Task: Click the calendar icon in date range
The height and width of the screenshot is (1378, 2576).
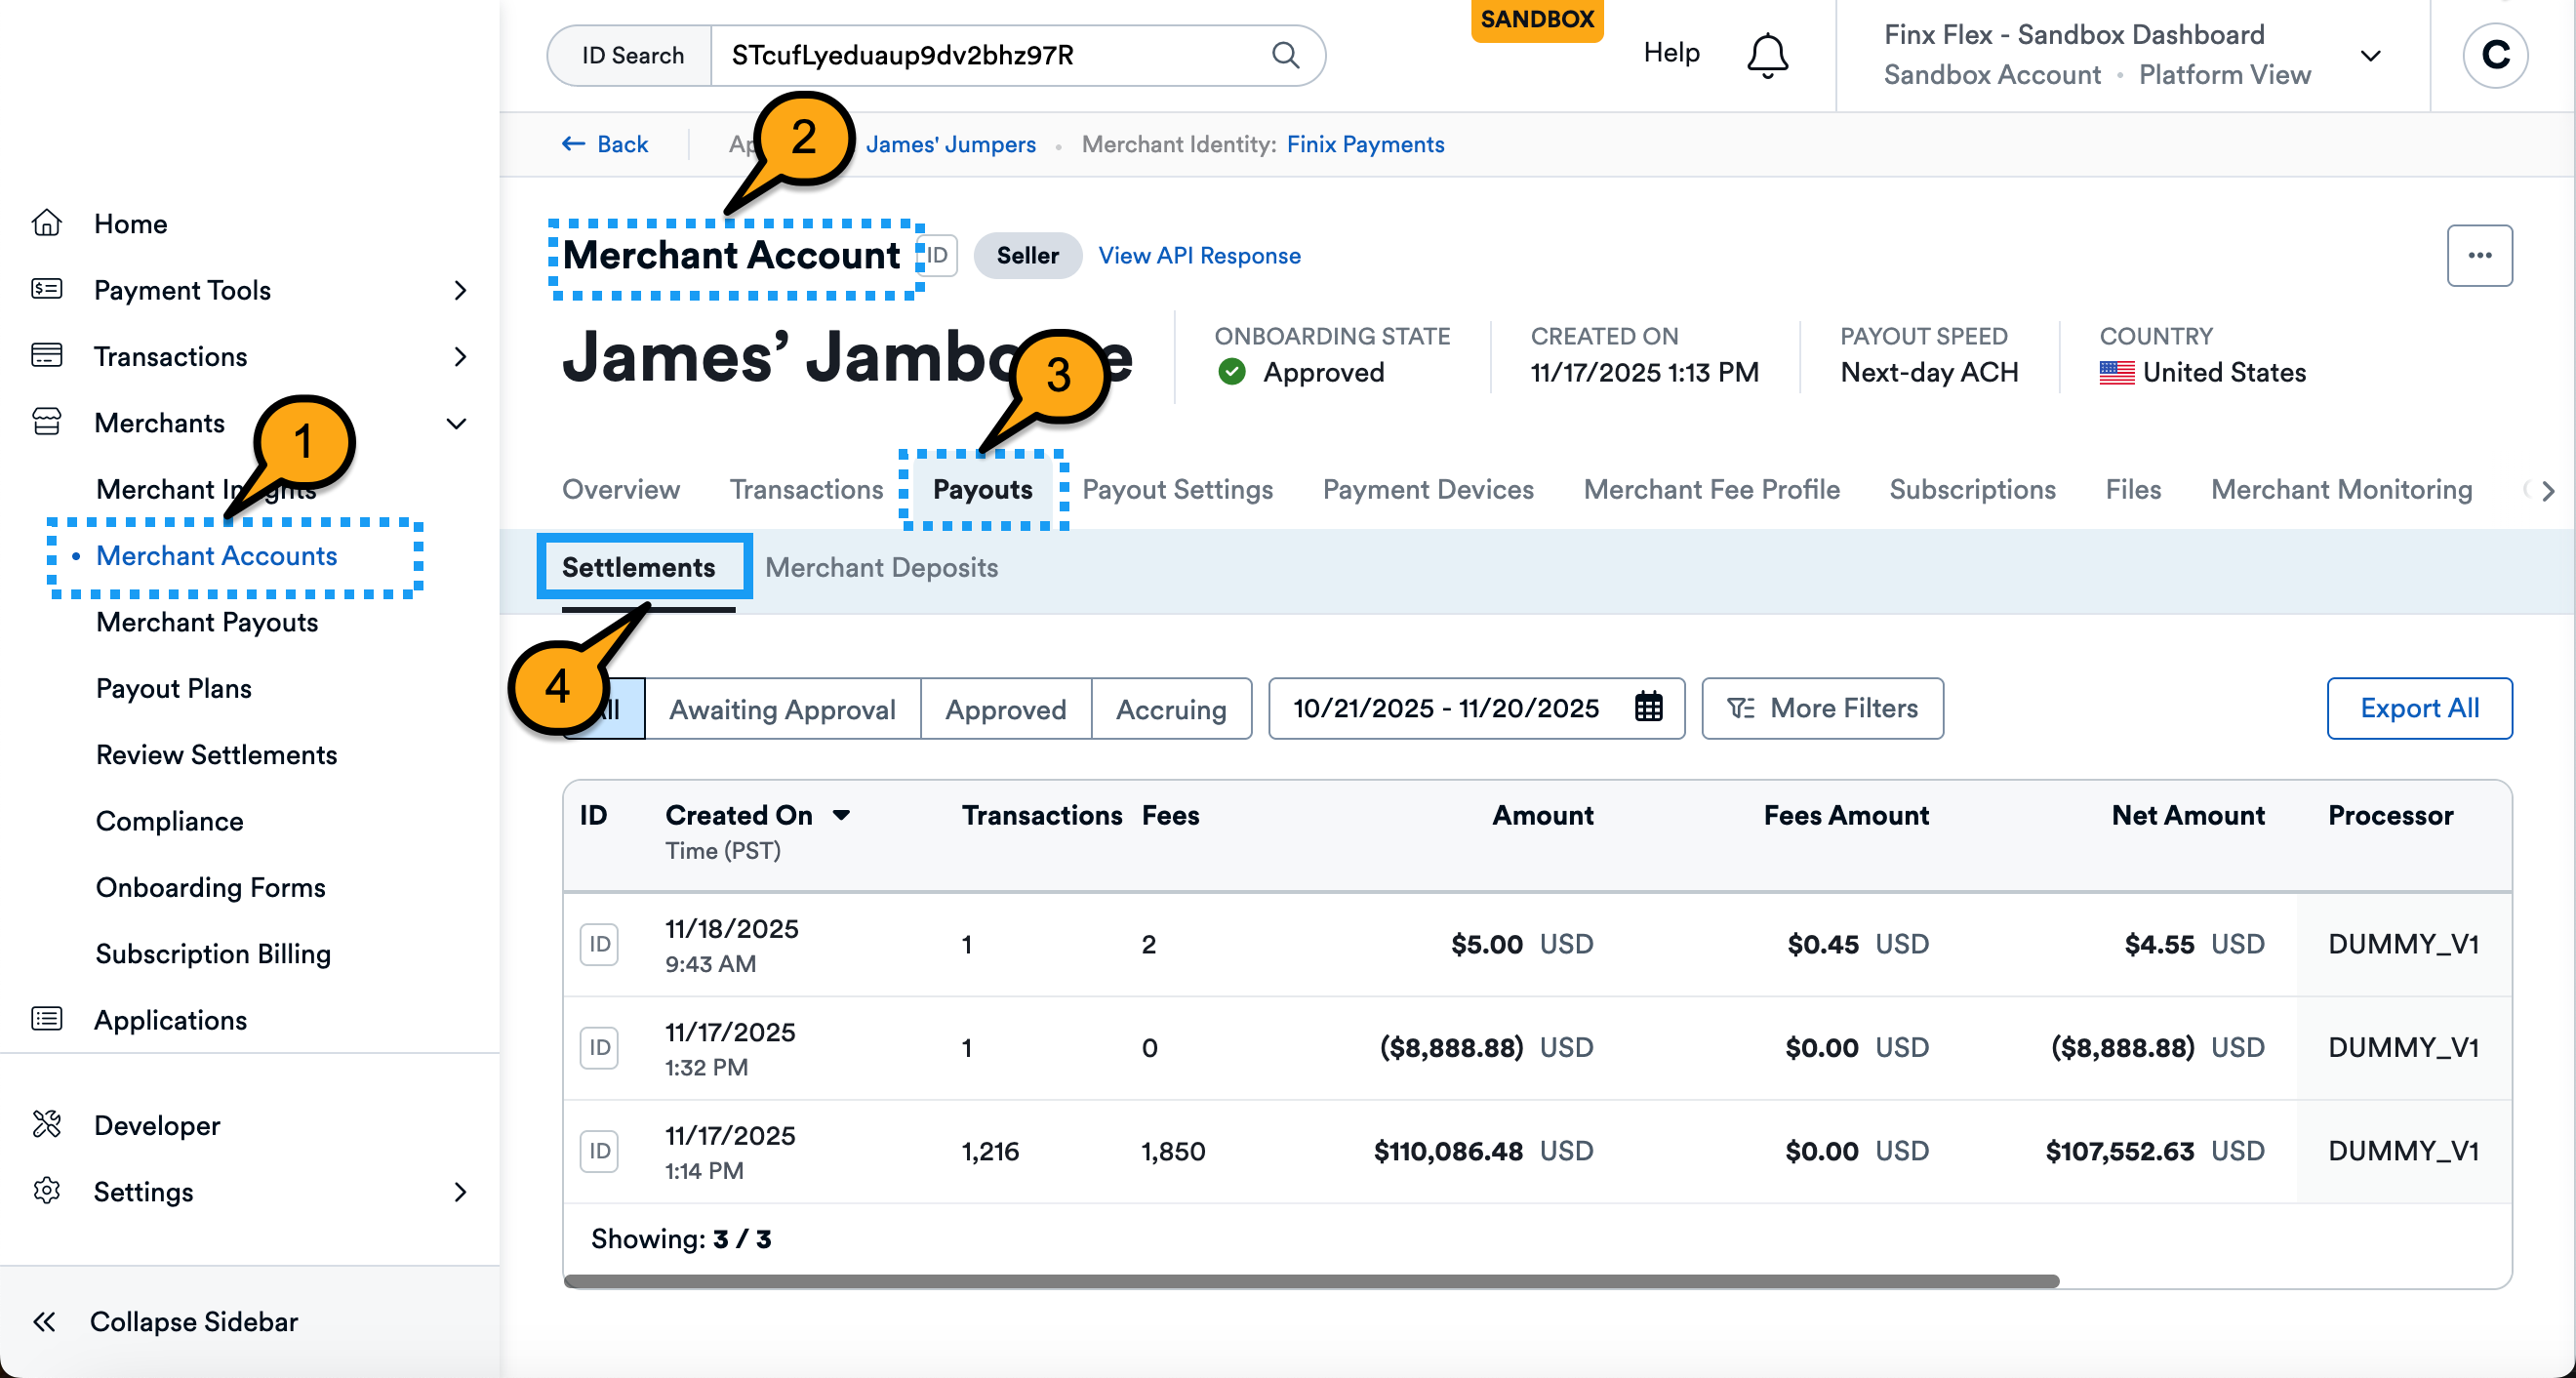Action: pyautogui.click(x=1648, y=708)
